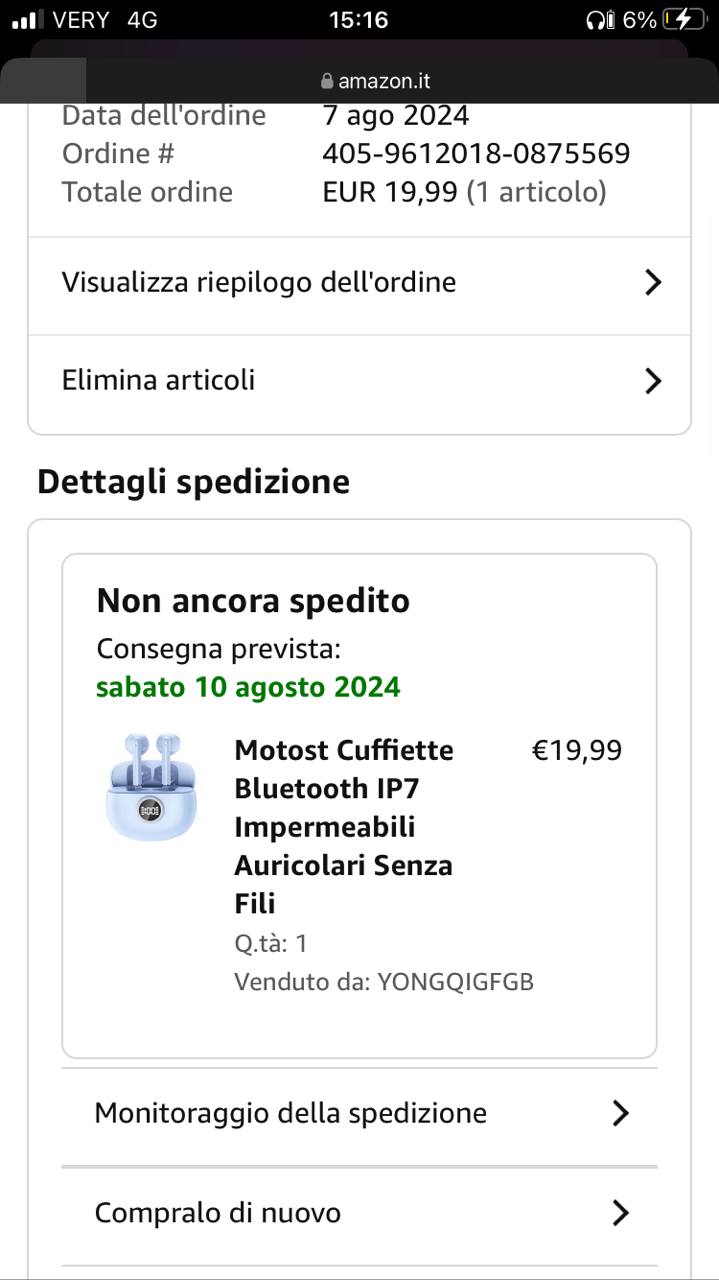This screenshot has height=1280, width=719.
Task: Expand the Monitoraggio della spedizione chevron
Action: pyautogui.click(x=620, y=1114)
